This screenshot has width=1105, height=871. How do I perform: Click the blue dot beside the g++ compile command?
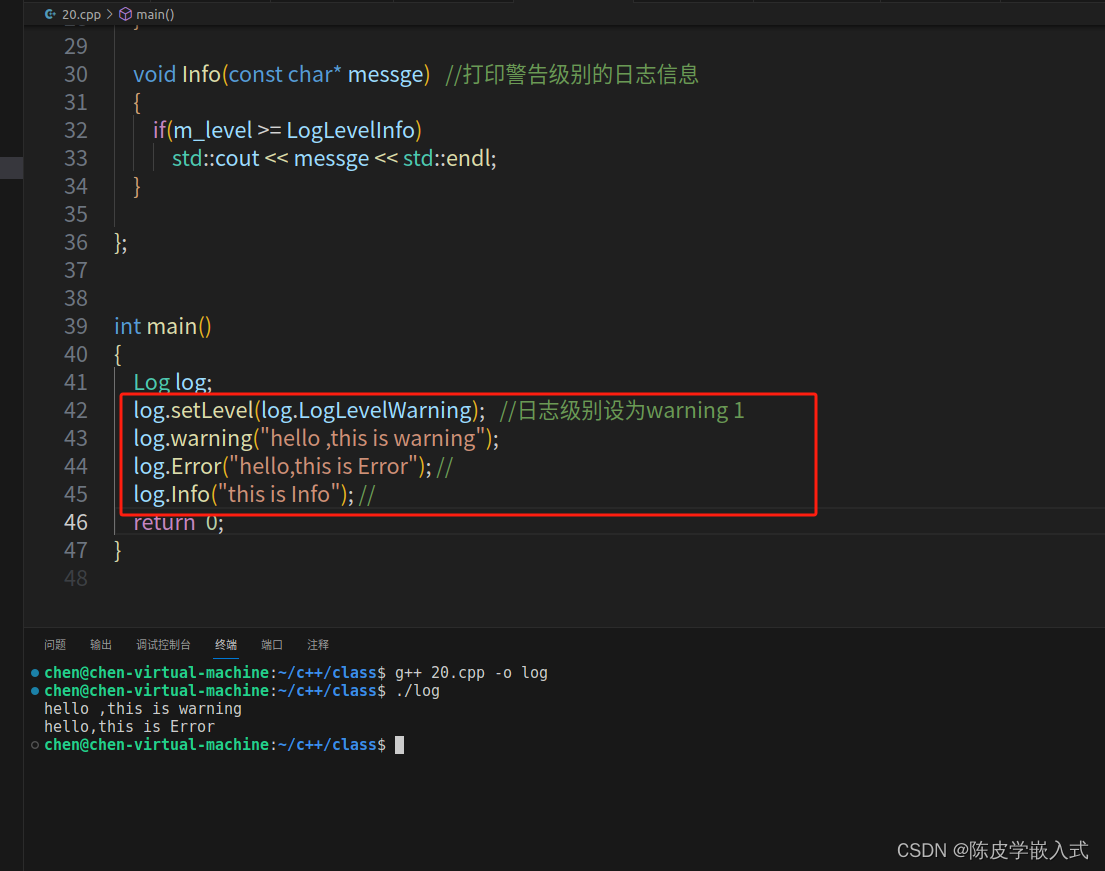(33, 672)
